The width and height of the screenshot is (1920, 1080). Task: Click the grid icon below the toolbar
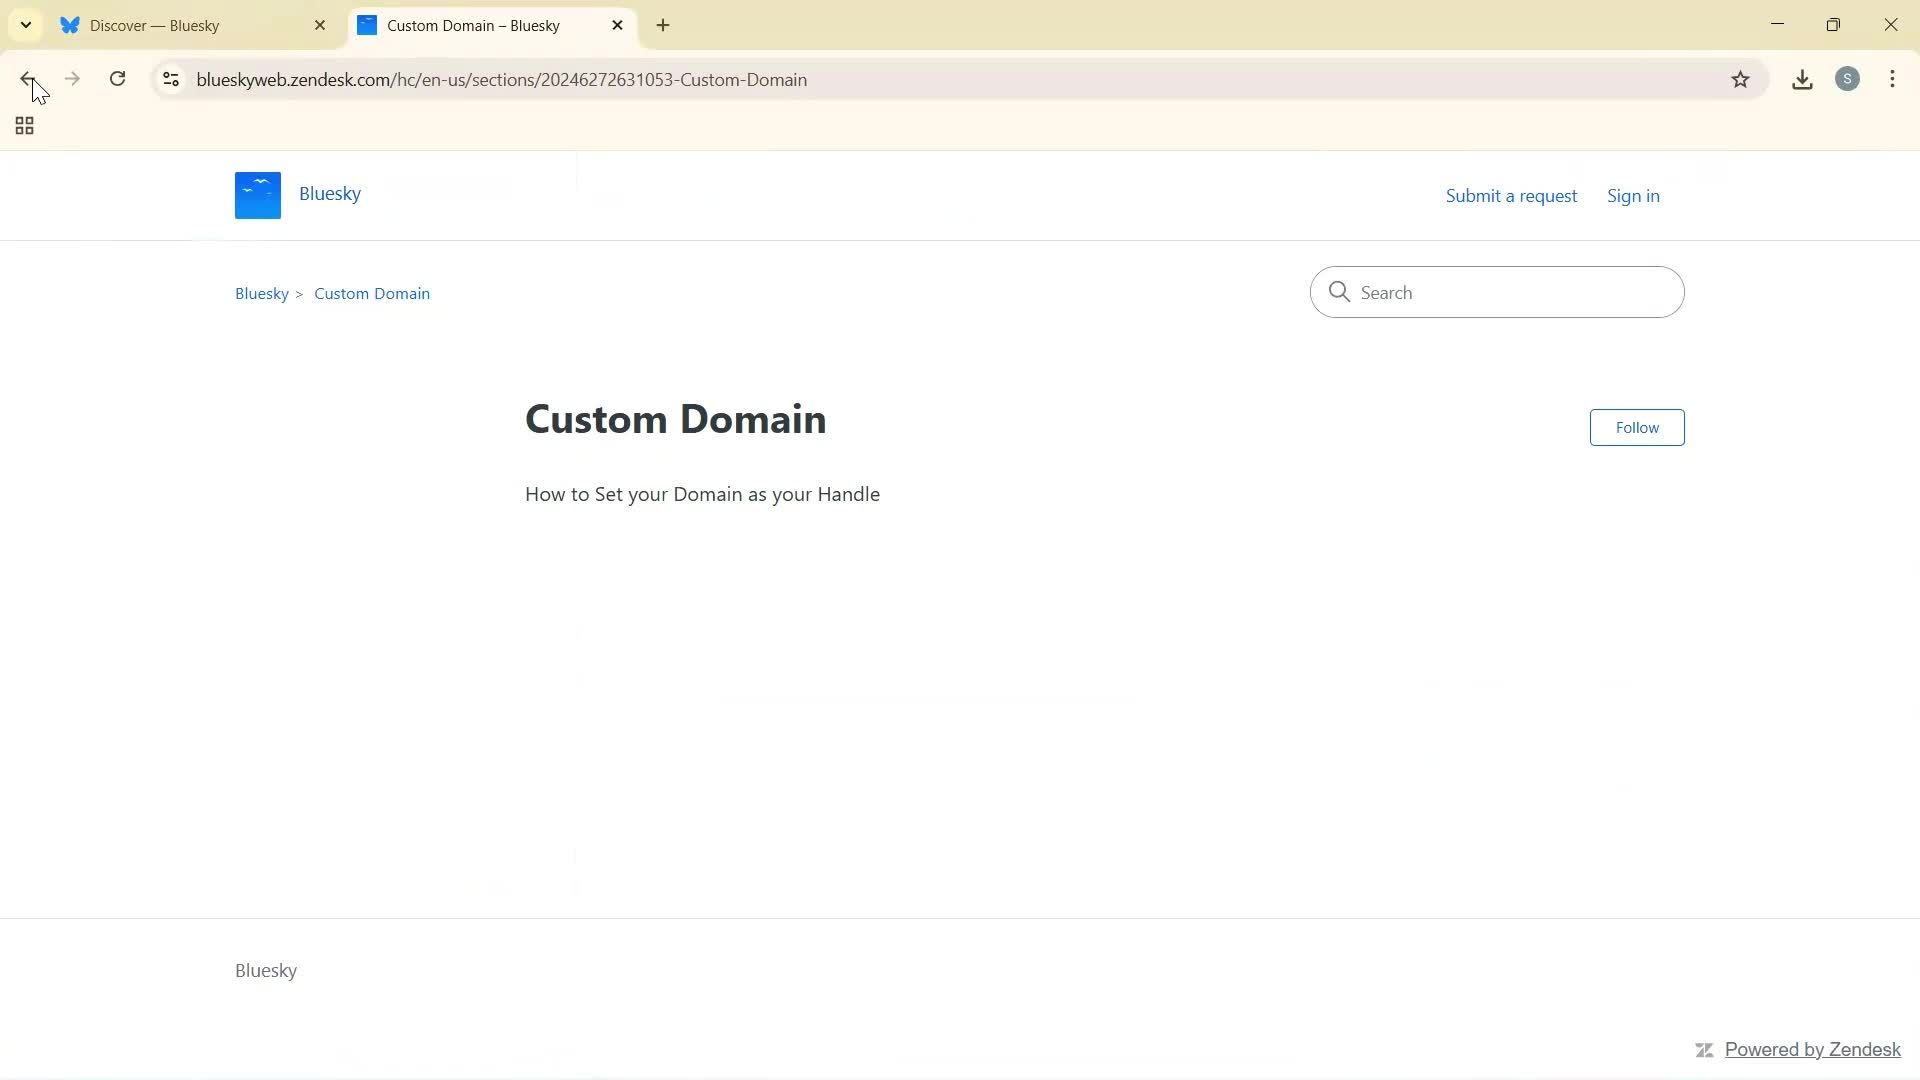click(x=23, y=126)
